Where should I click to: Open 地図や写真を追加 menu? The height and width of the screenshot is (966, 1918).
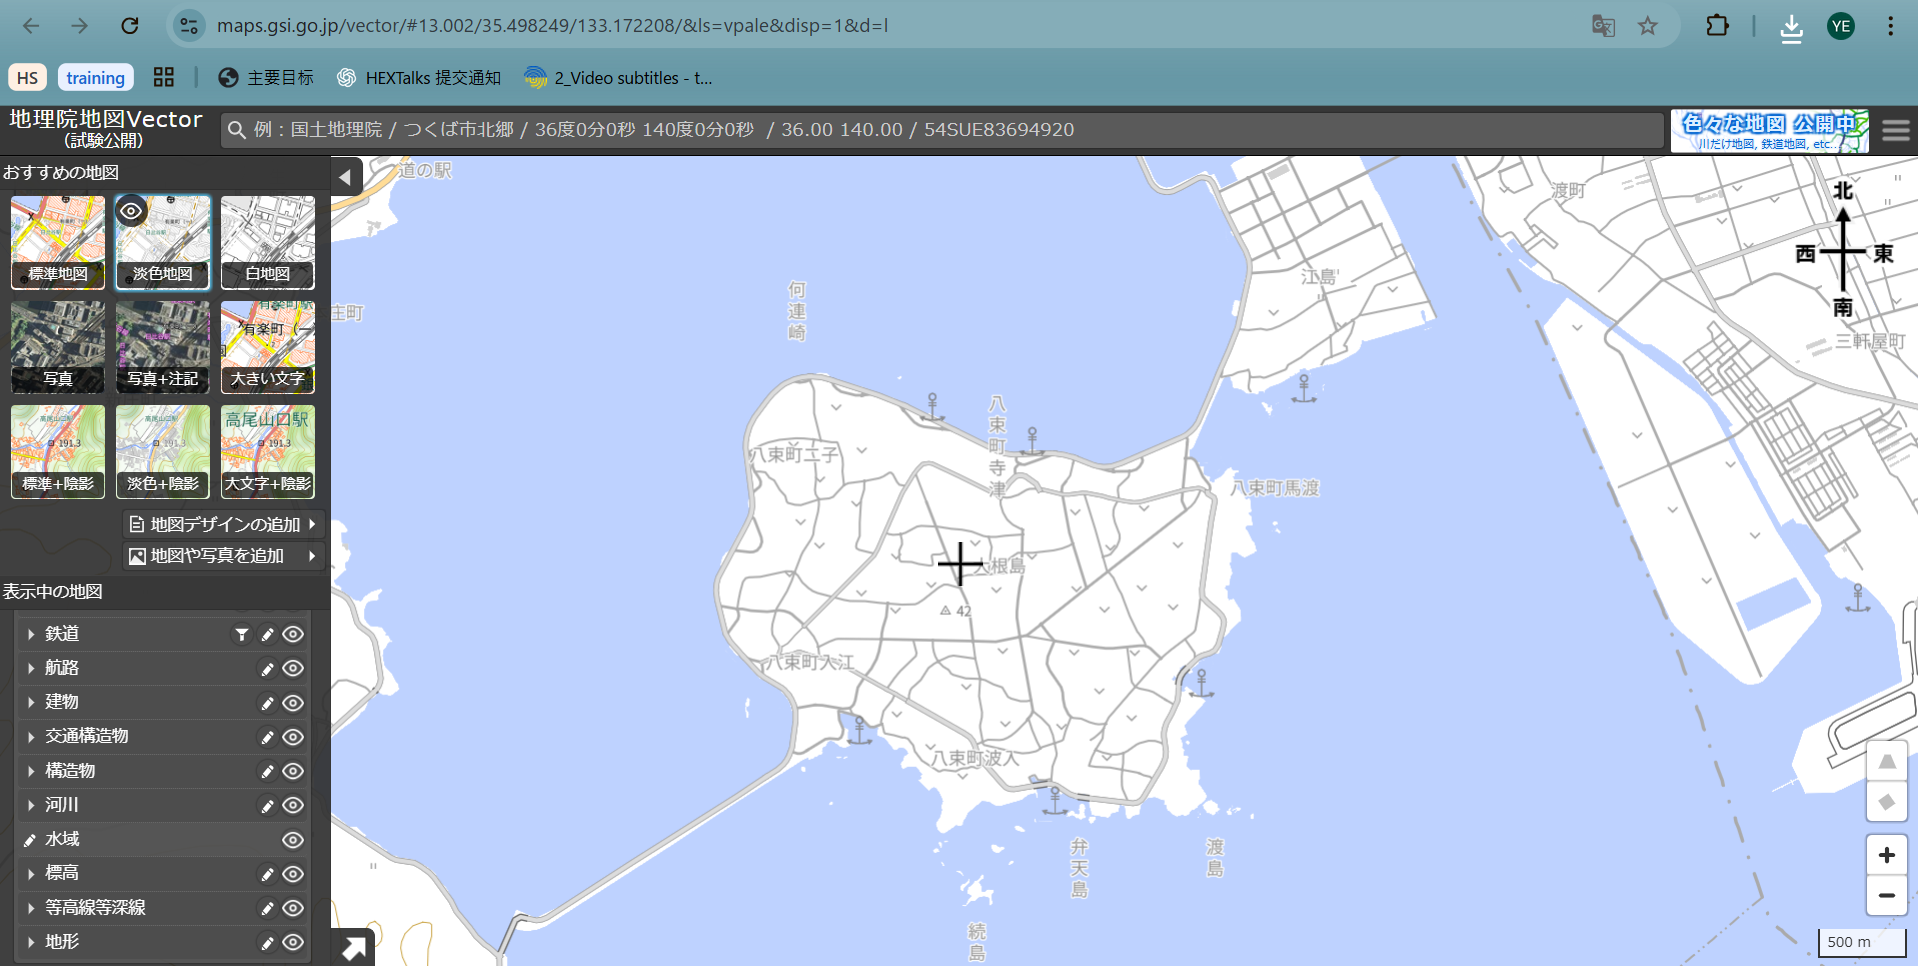point(223,556)
